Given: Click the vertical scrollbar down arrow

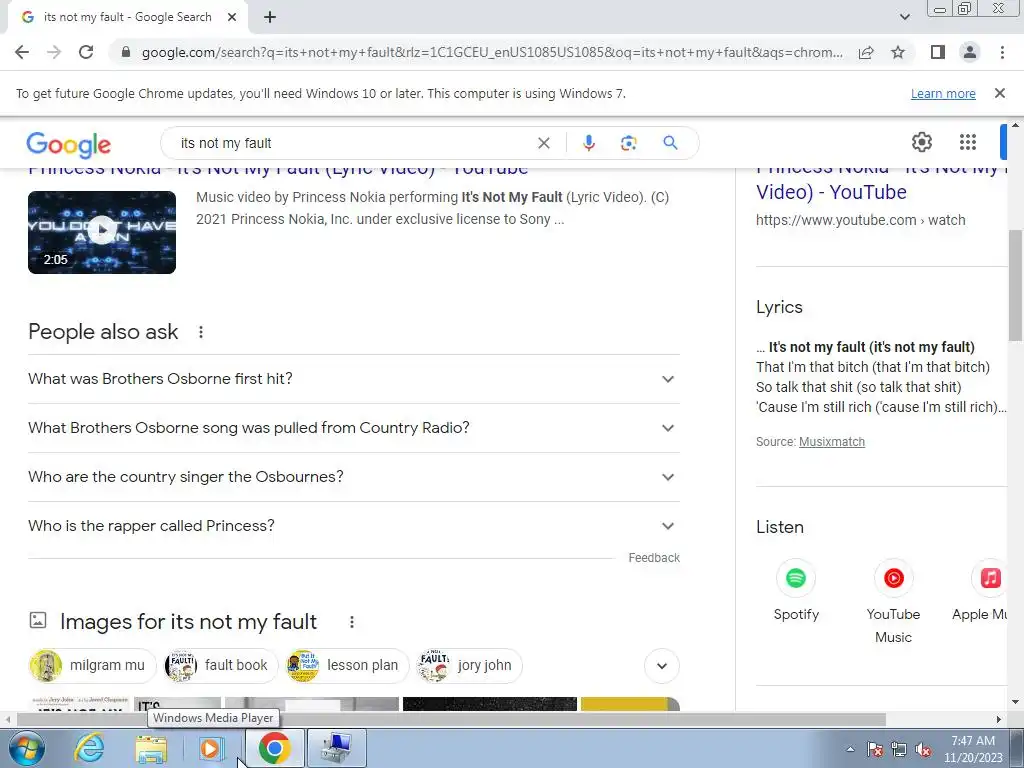Looking at the screenshot, I should 1015,702.
